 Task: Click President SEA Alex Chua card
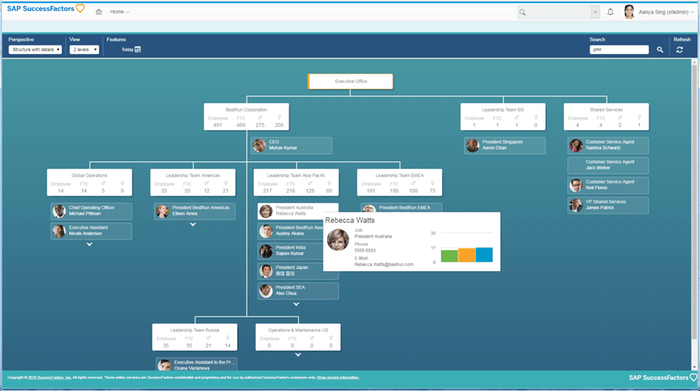298,291
